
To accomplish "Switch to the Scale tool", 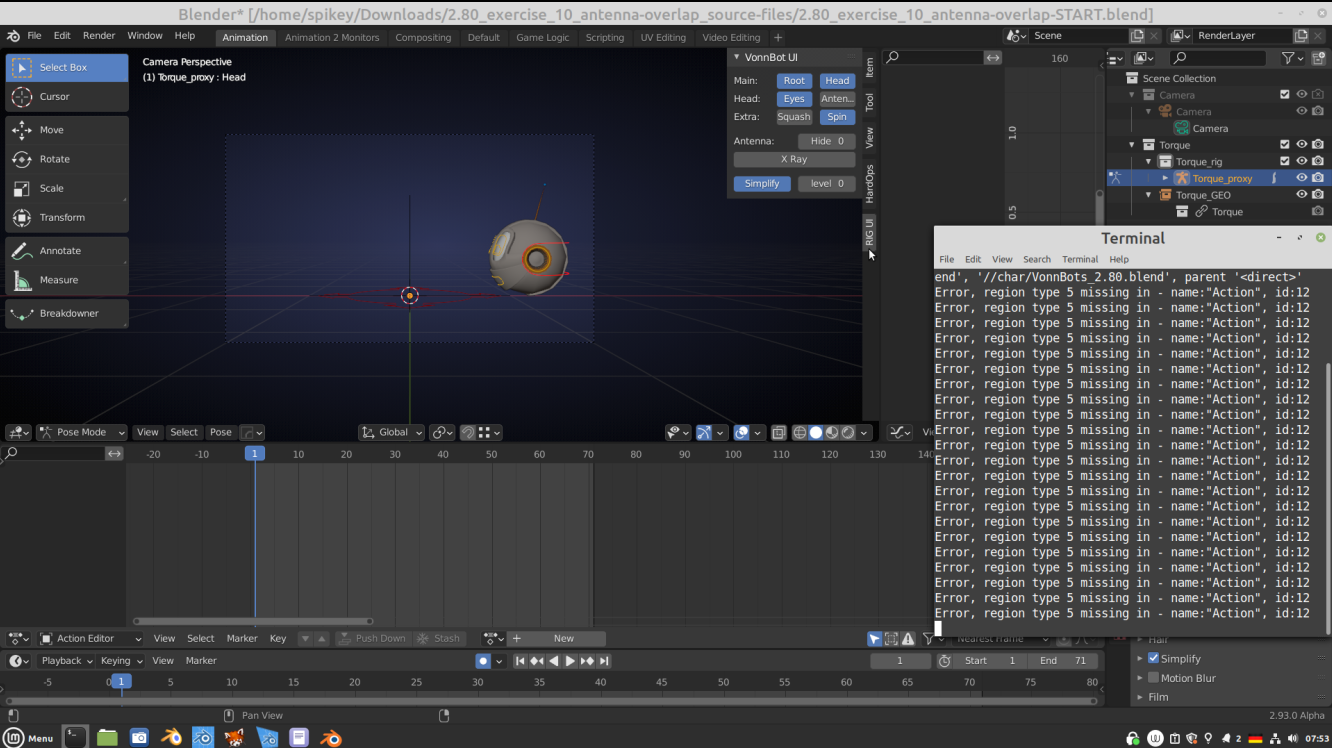I will point(66,188).
